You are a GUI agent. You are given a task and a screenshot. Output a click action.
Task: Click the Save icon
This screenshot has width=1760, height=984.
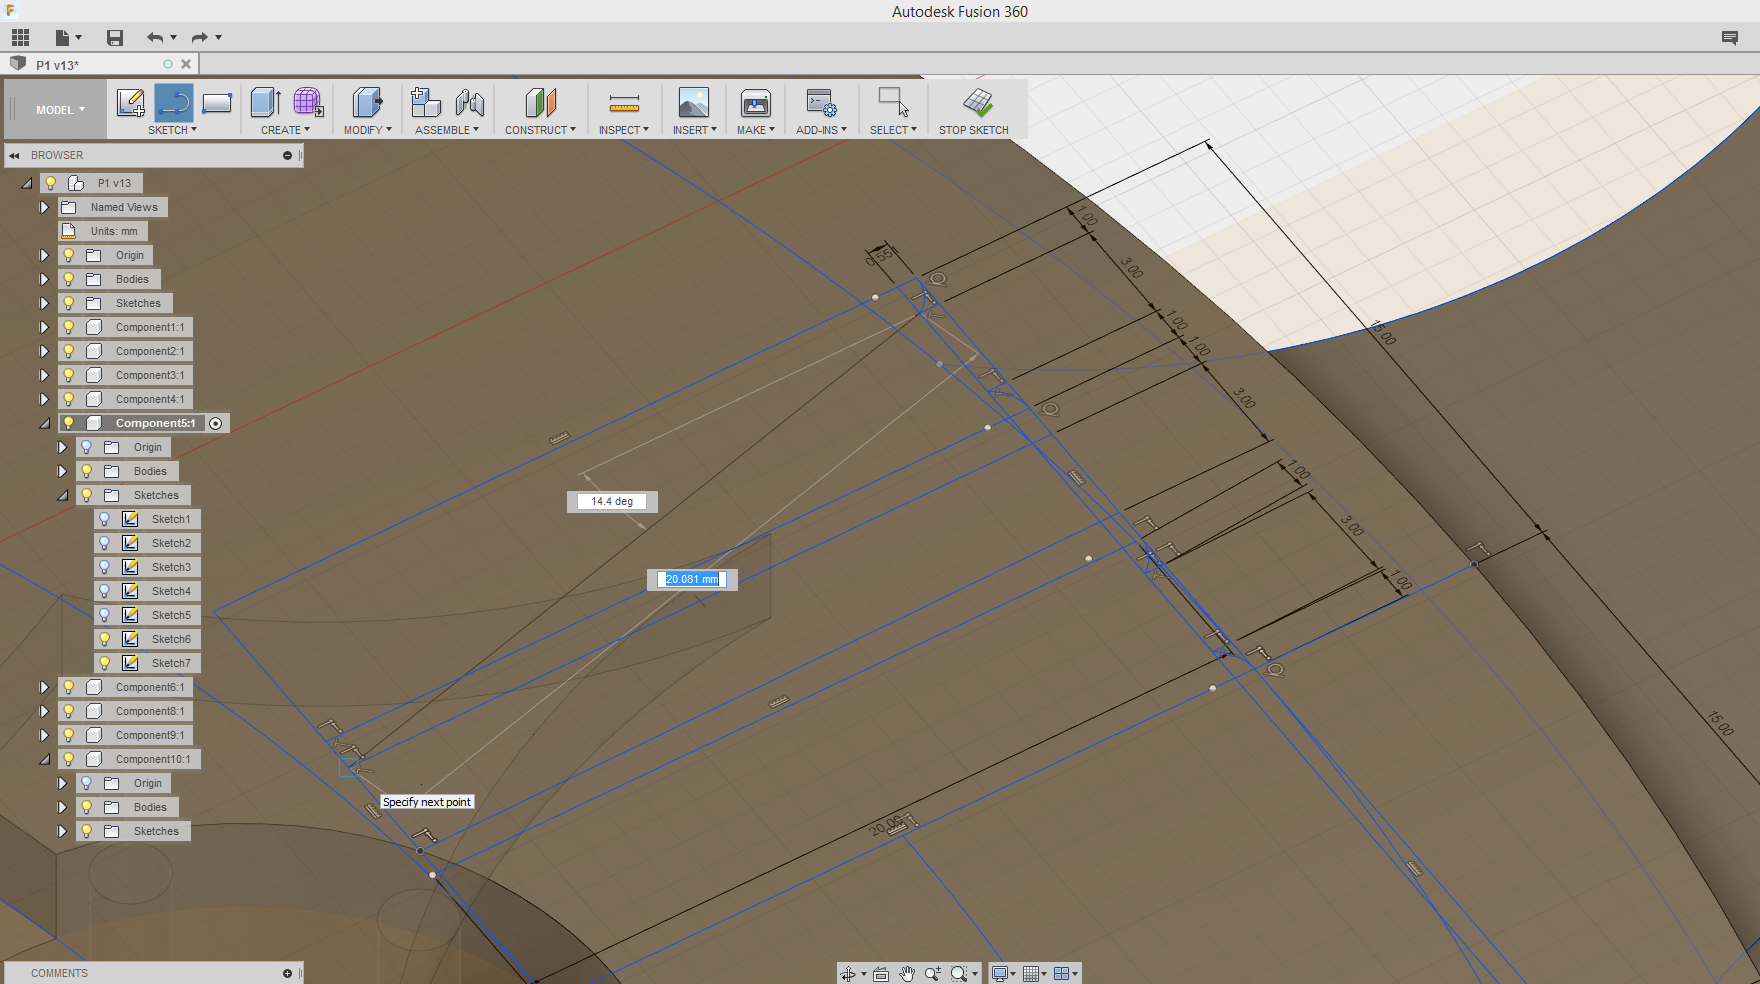115,38
